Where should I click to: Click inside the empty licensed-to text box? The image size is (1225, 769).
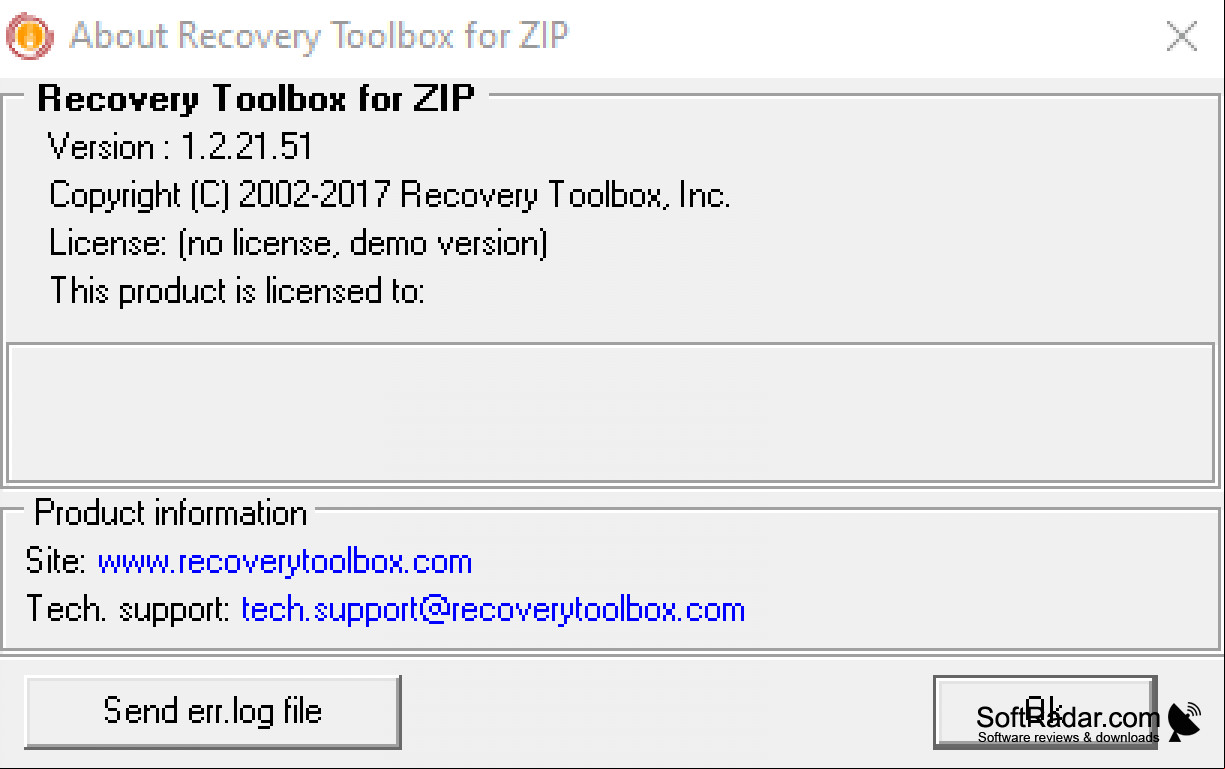611,413
